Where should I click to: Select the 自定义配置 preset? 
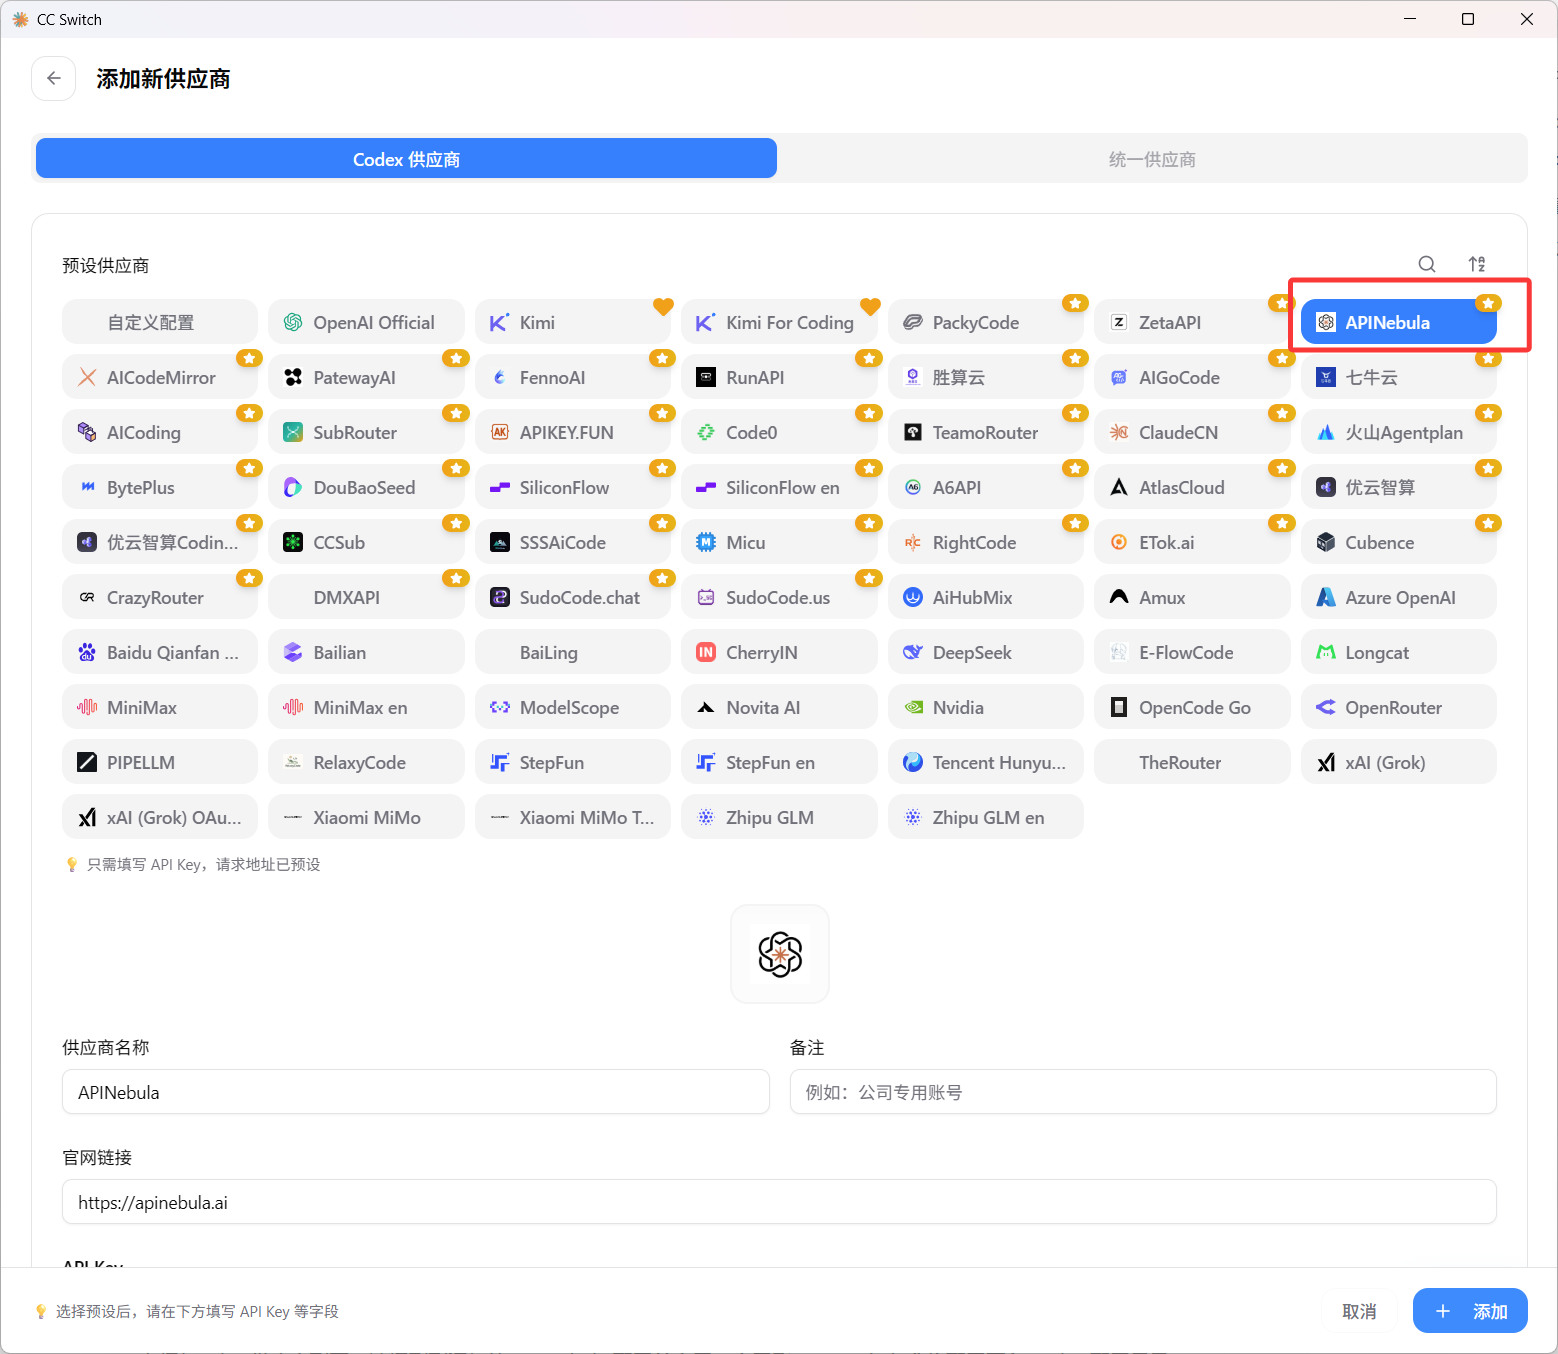[160, 322]
